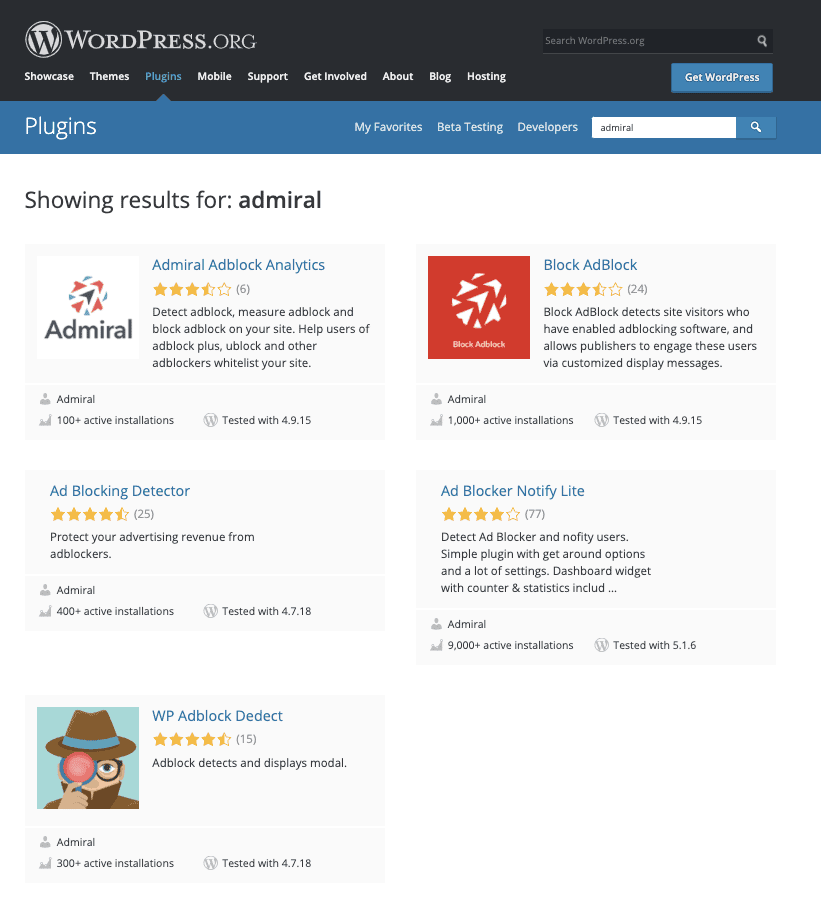Click 'Tested with 5.1.6' text
Viewport: 821px width, 912px height.
(654, 645)
